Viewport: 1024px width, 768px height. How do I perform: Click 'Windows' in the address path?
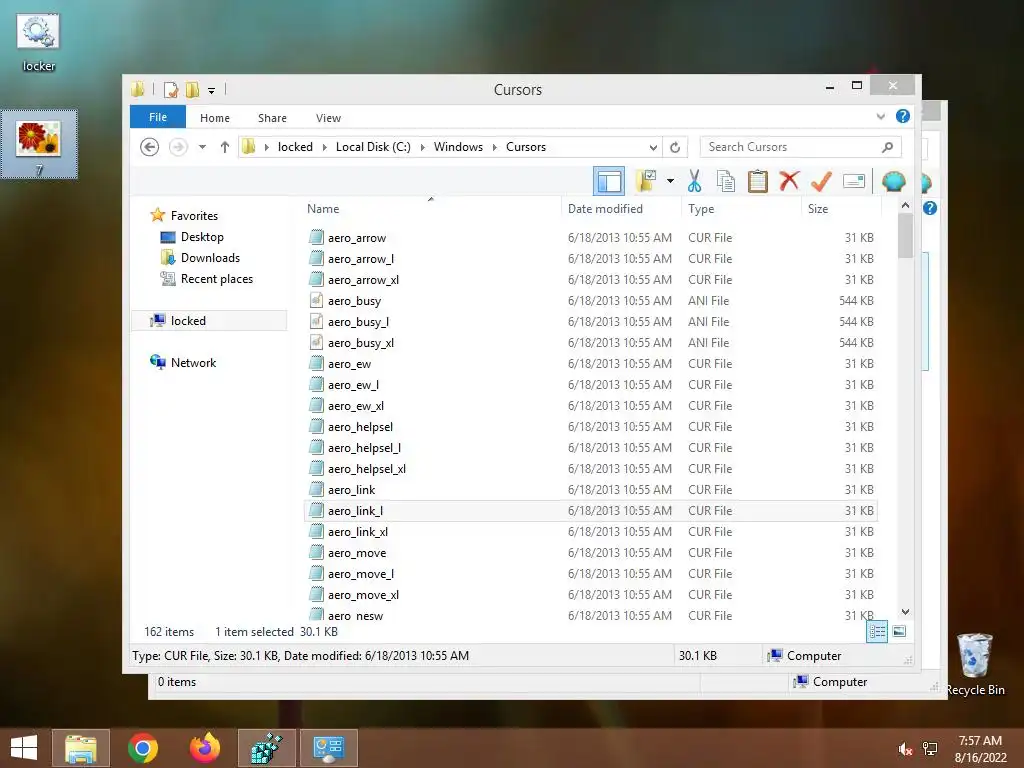(458, 147)
